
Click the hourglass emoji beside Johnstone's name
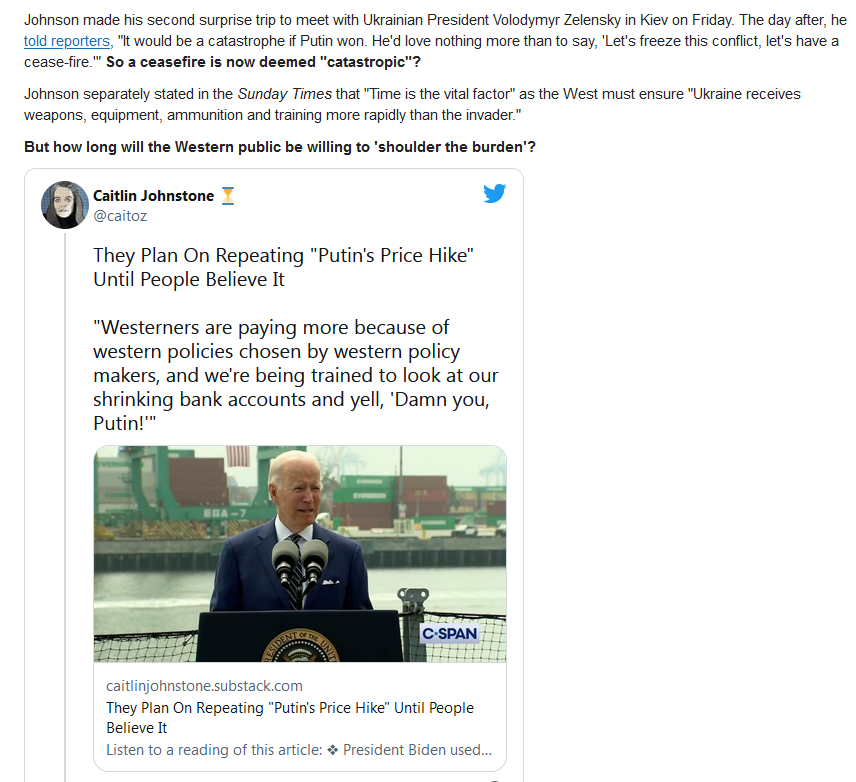pos(228,196)
